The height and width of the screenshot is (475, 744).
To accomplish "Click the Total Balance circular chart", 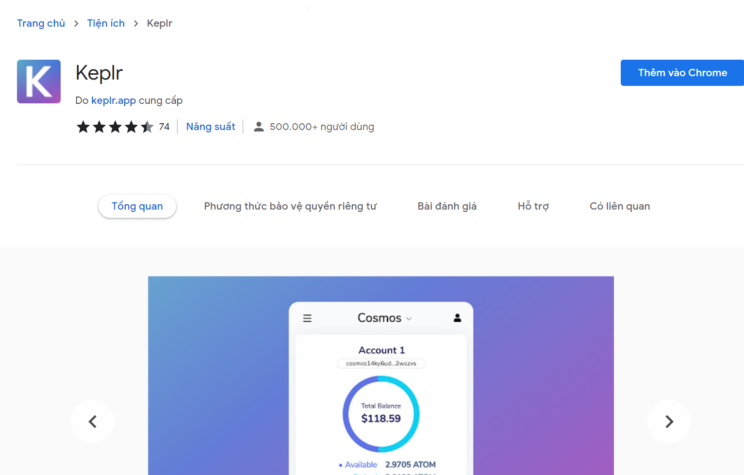I will [x=380, y=413].
